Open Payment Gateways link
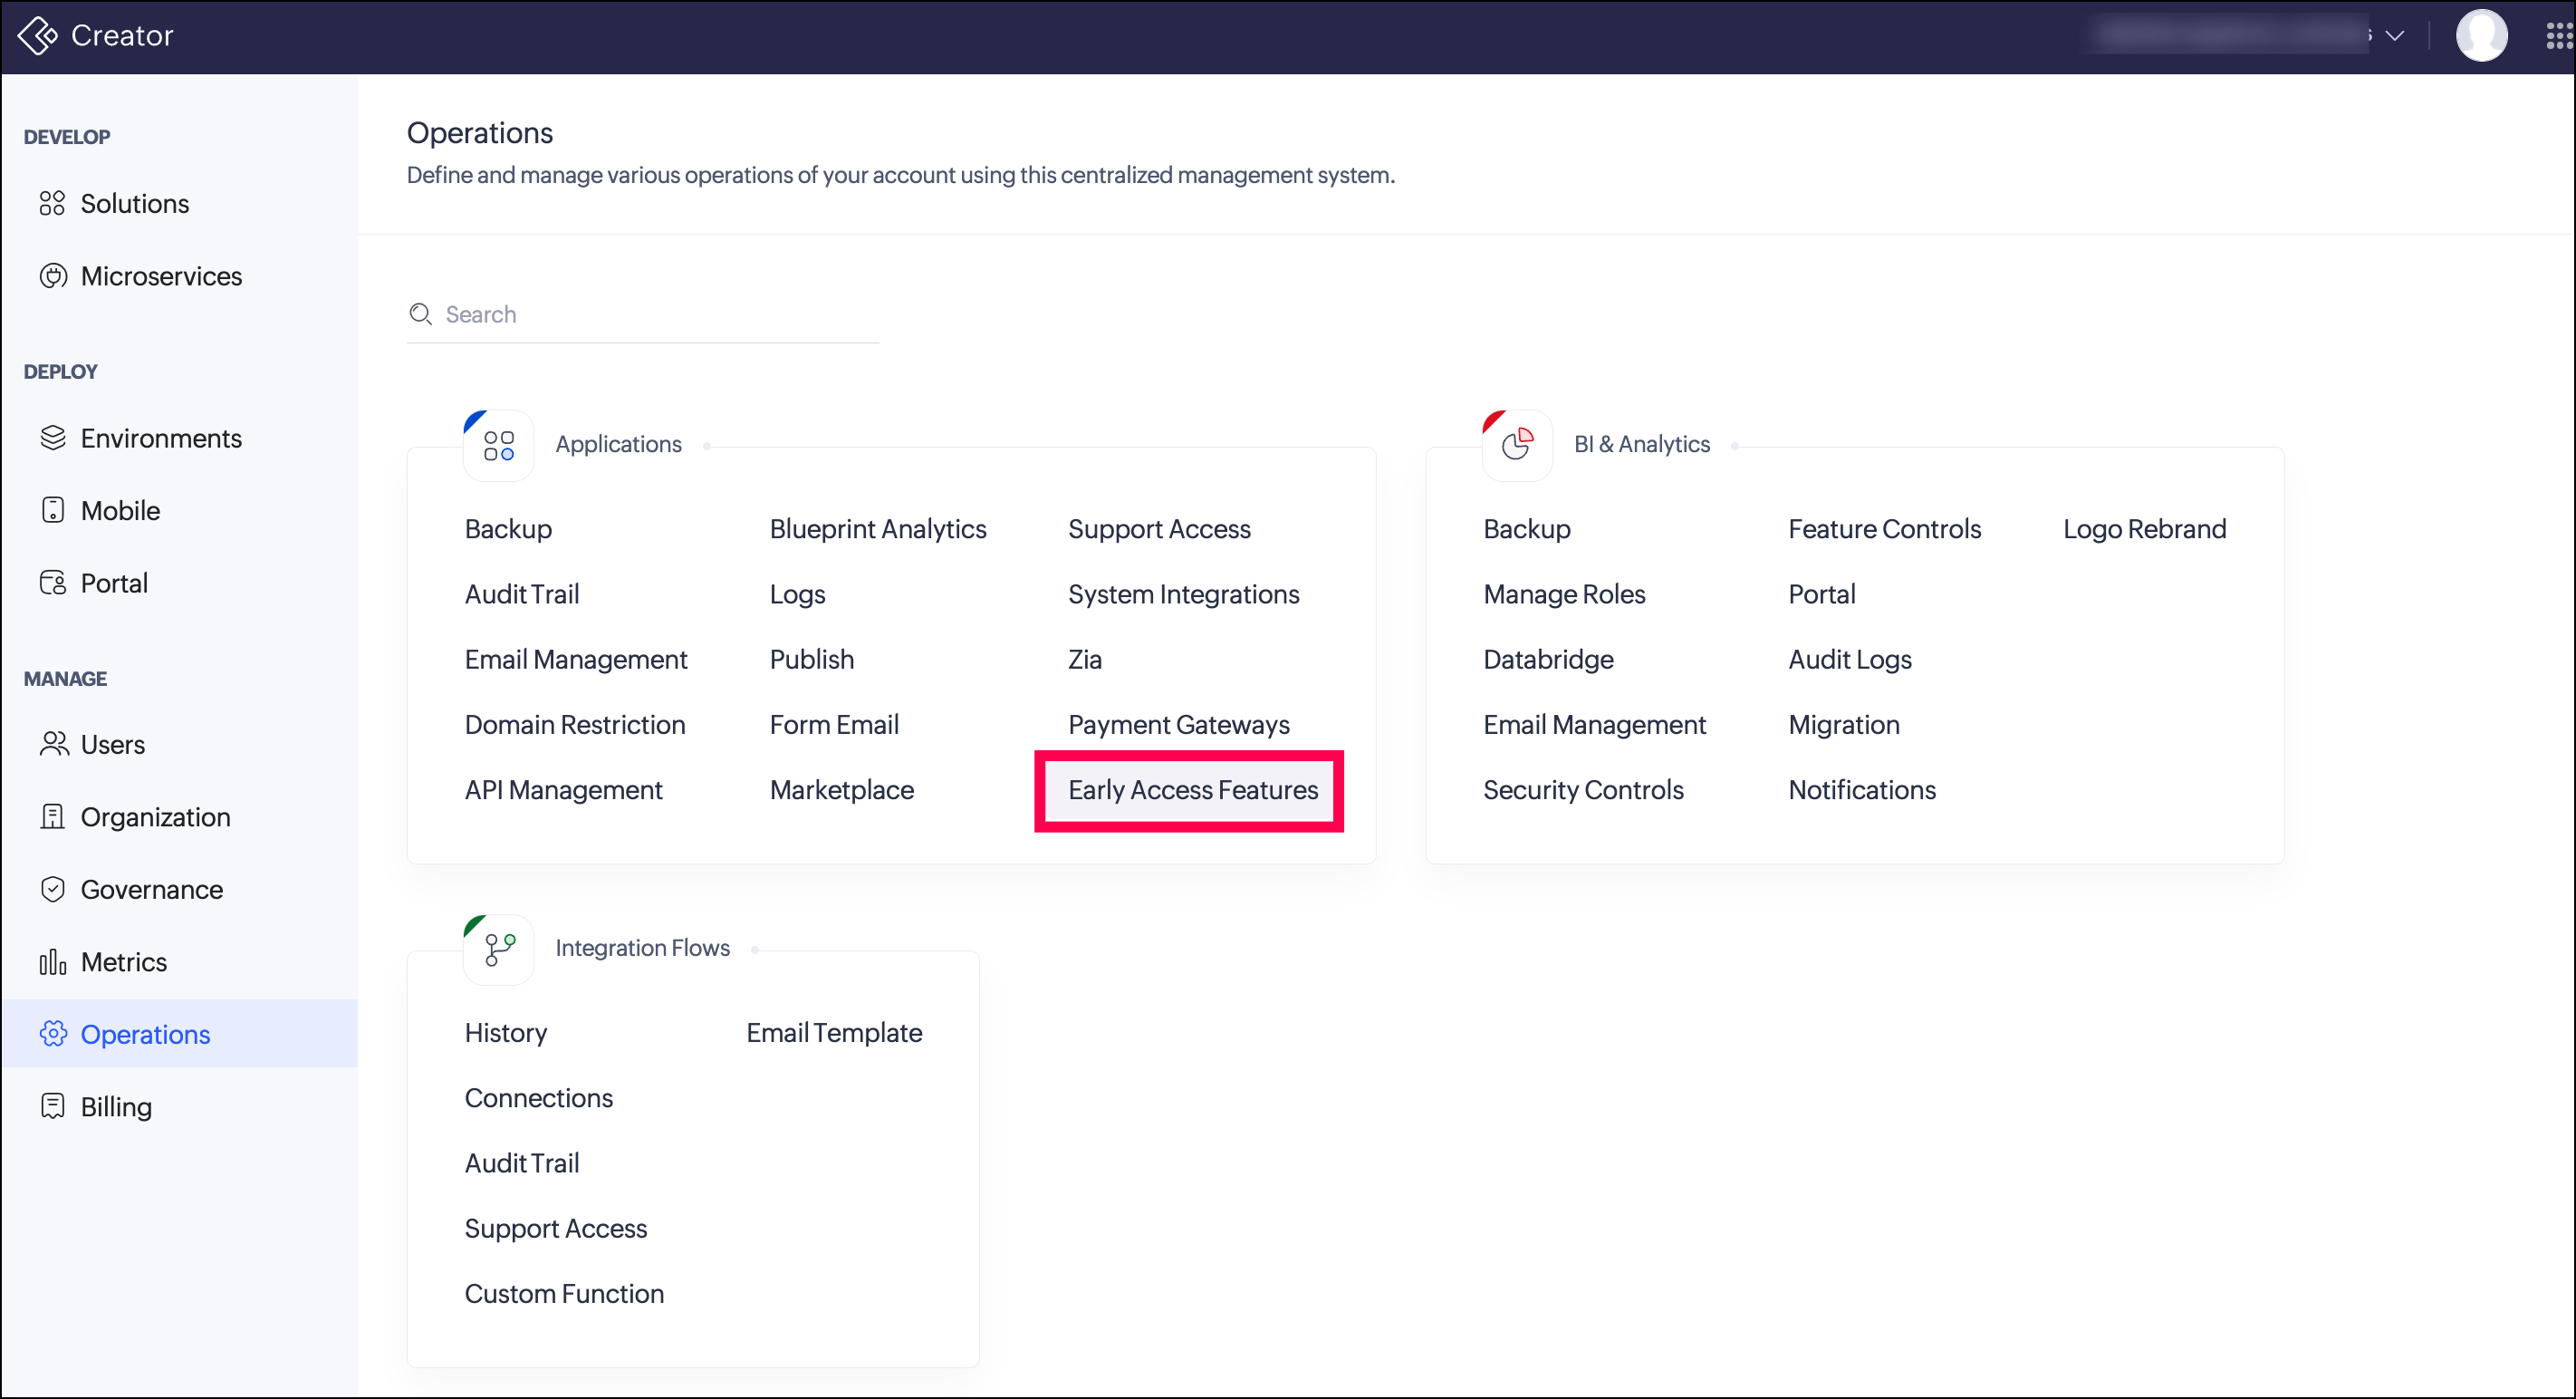 click(1178, 725)
